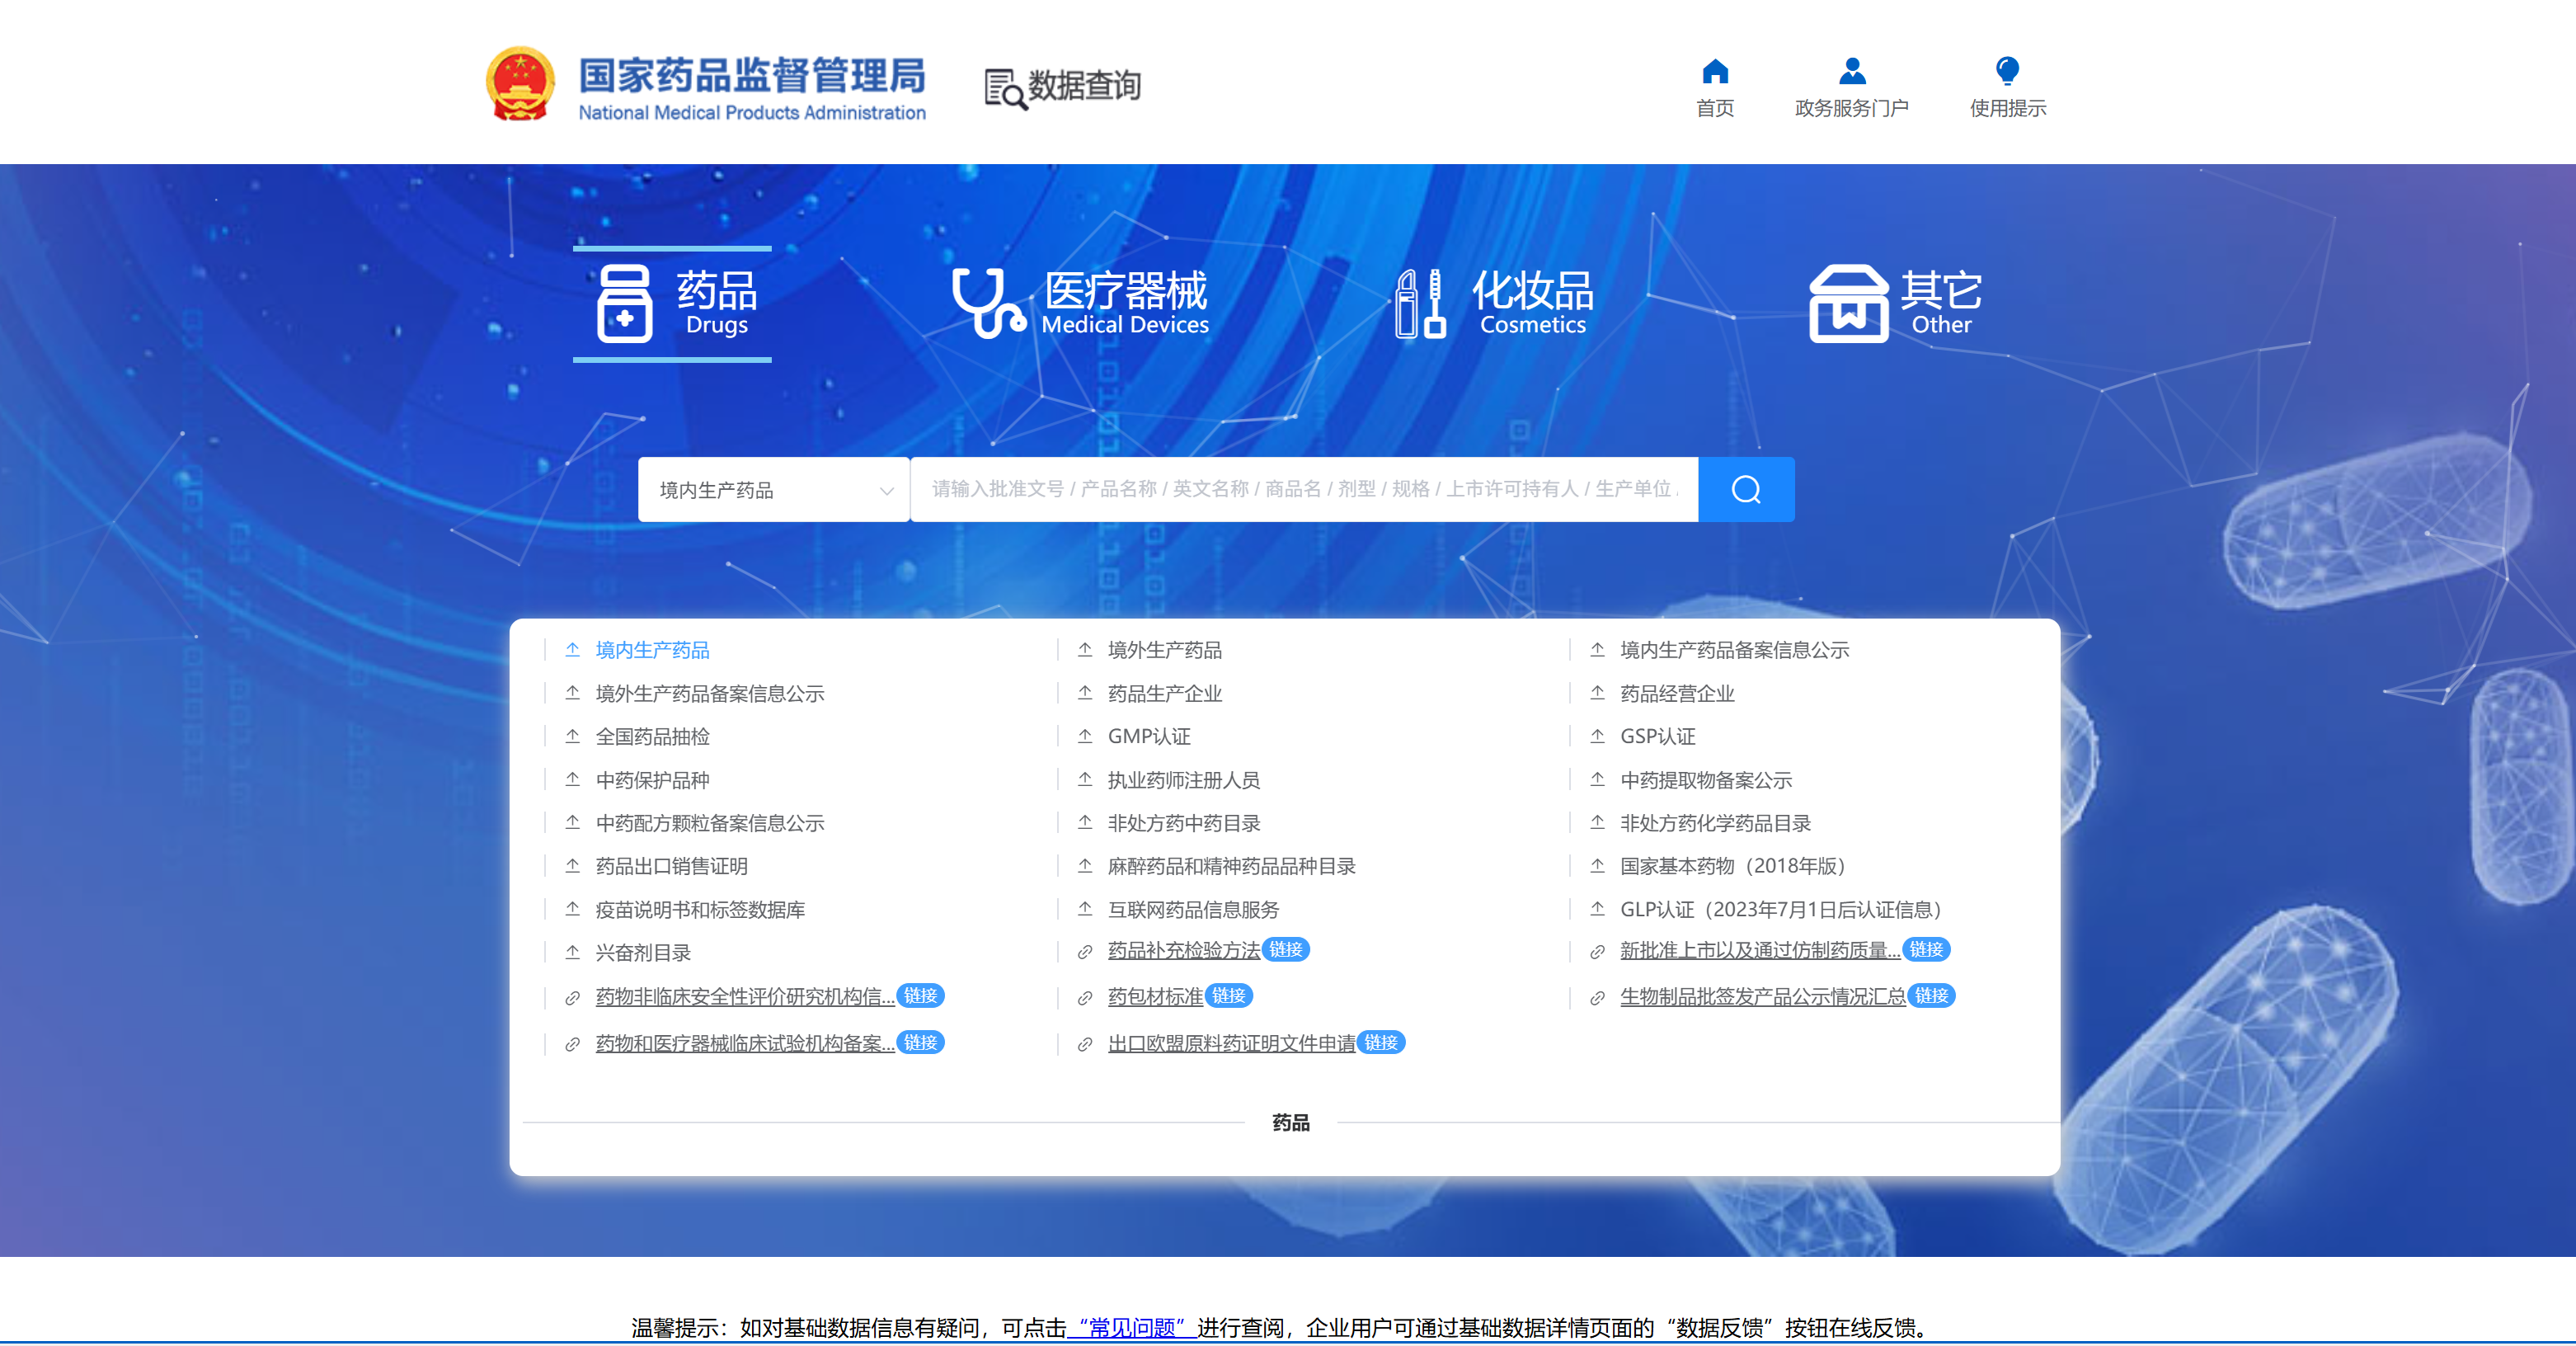Open 中药配方颗粒备案信息公示
Image resolution: width=2576 pixels, height=1346 pixels.
point(710,823)
